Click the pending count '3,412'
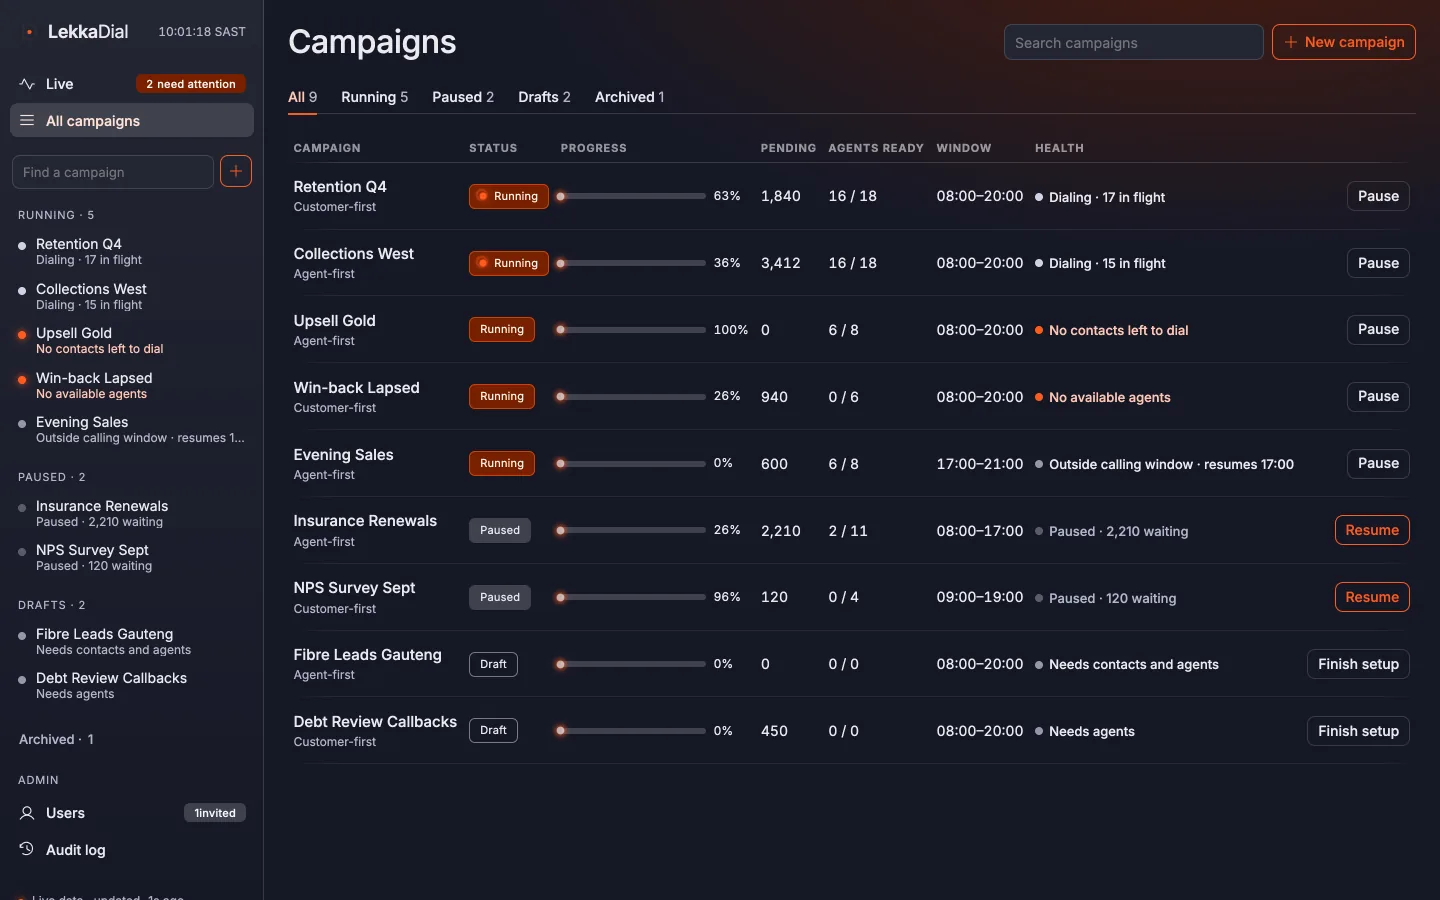1440x900 pixels. (780, 263)
